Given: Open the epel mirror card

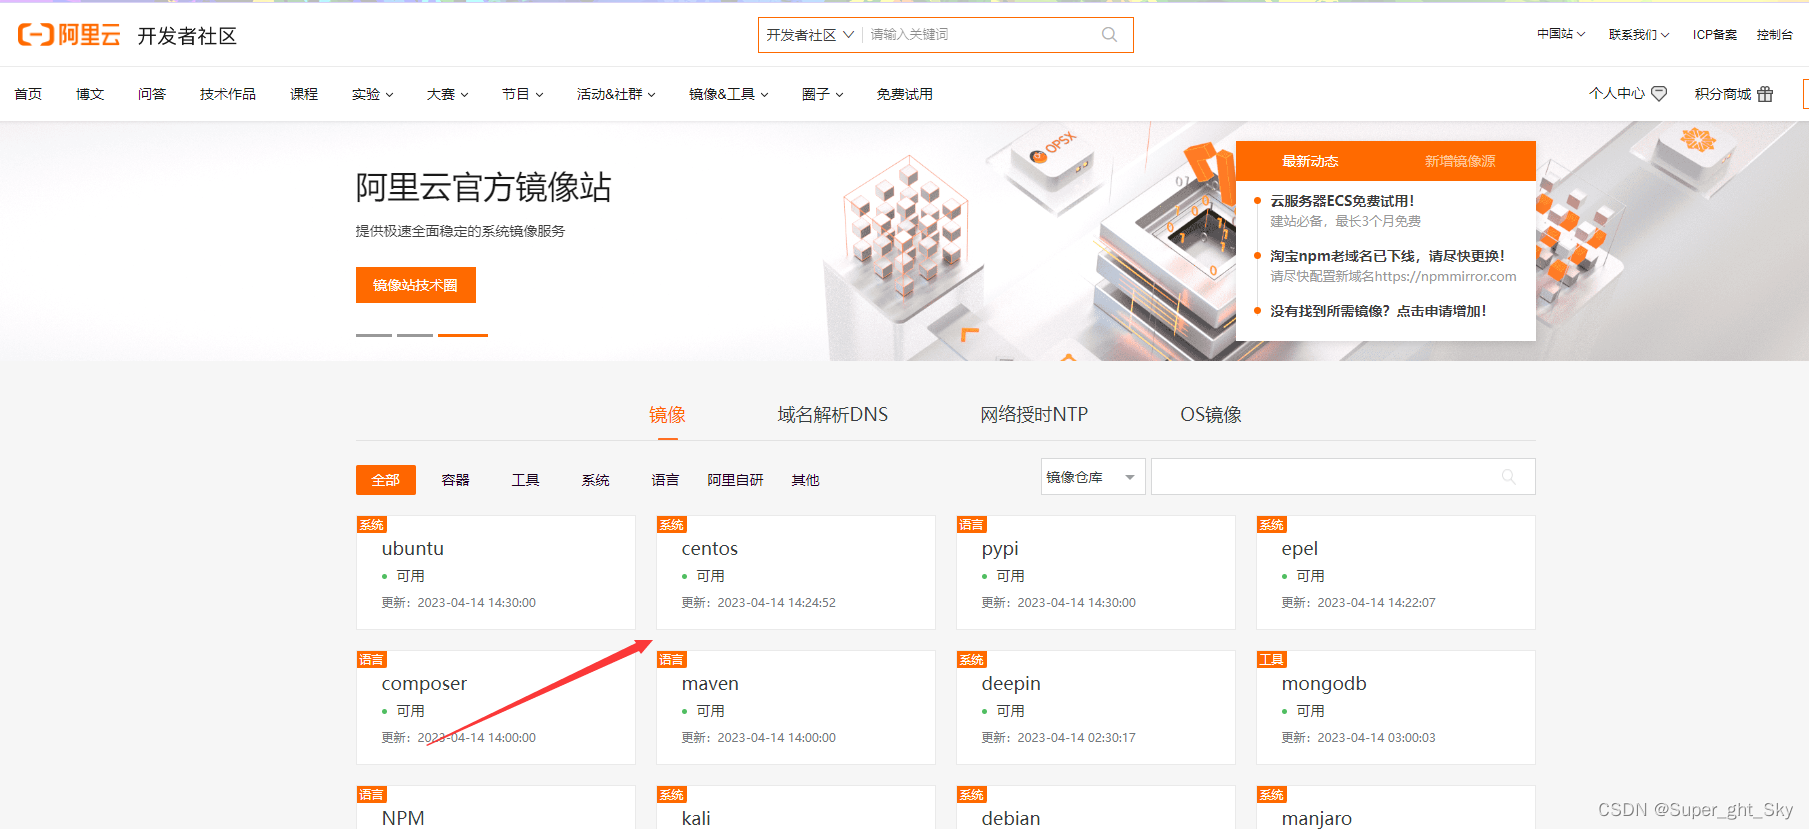Looking at the screenshot, I should [x=1396, y=572].
